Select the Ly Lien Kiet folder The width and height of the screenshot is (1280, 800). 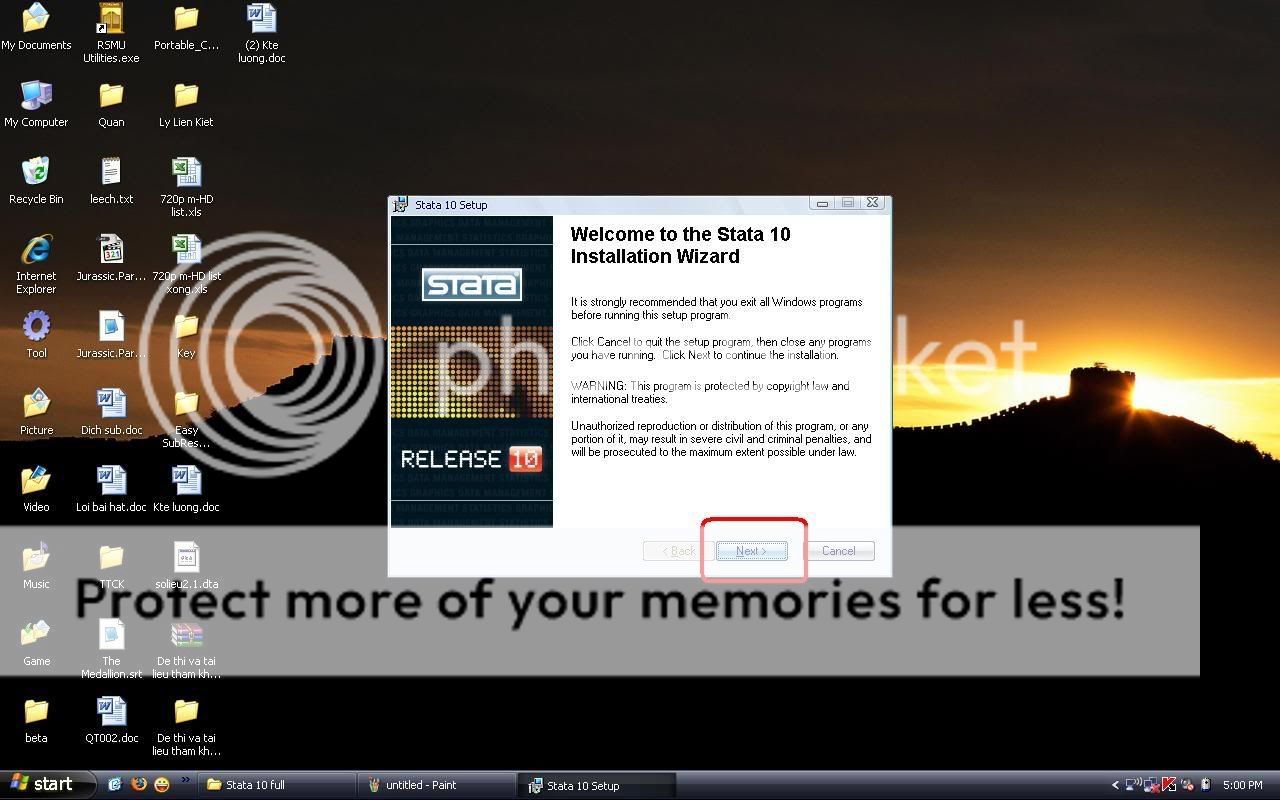pyautogui.click(x=186, y=104)
